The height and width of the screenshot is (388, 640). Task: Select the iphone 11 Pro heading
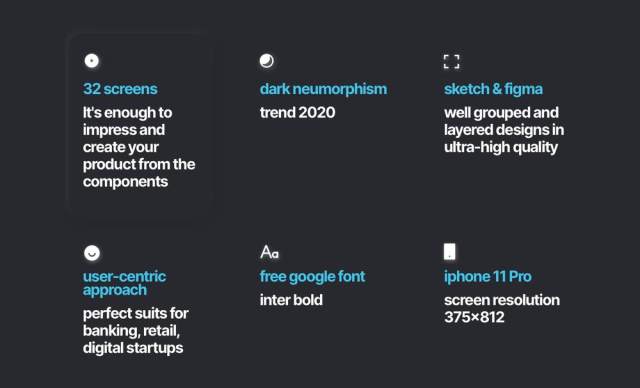tap(488, 277)
